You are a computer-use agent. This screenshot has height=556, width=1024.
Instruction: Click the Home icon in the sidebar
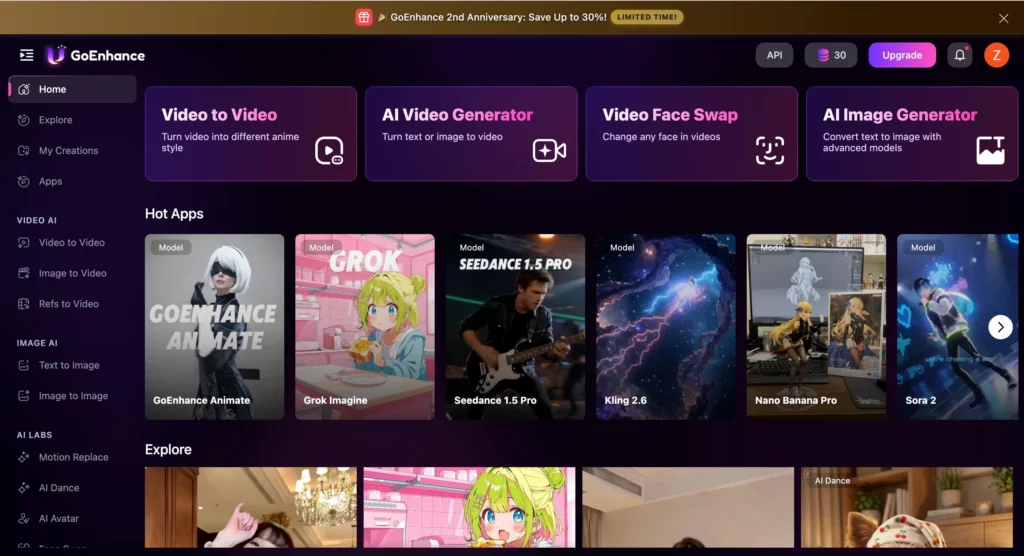point(24,90)
